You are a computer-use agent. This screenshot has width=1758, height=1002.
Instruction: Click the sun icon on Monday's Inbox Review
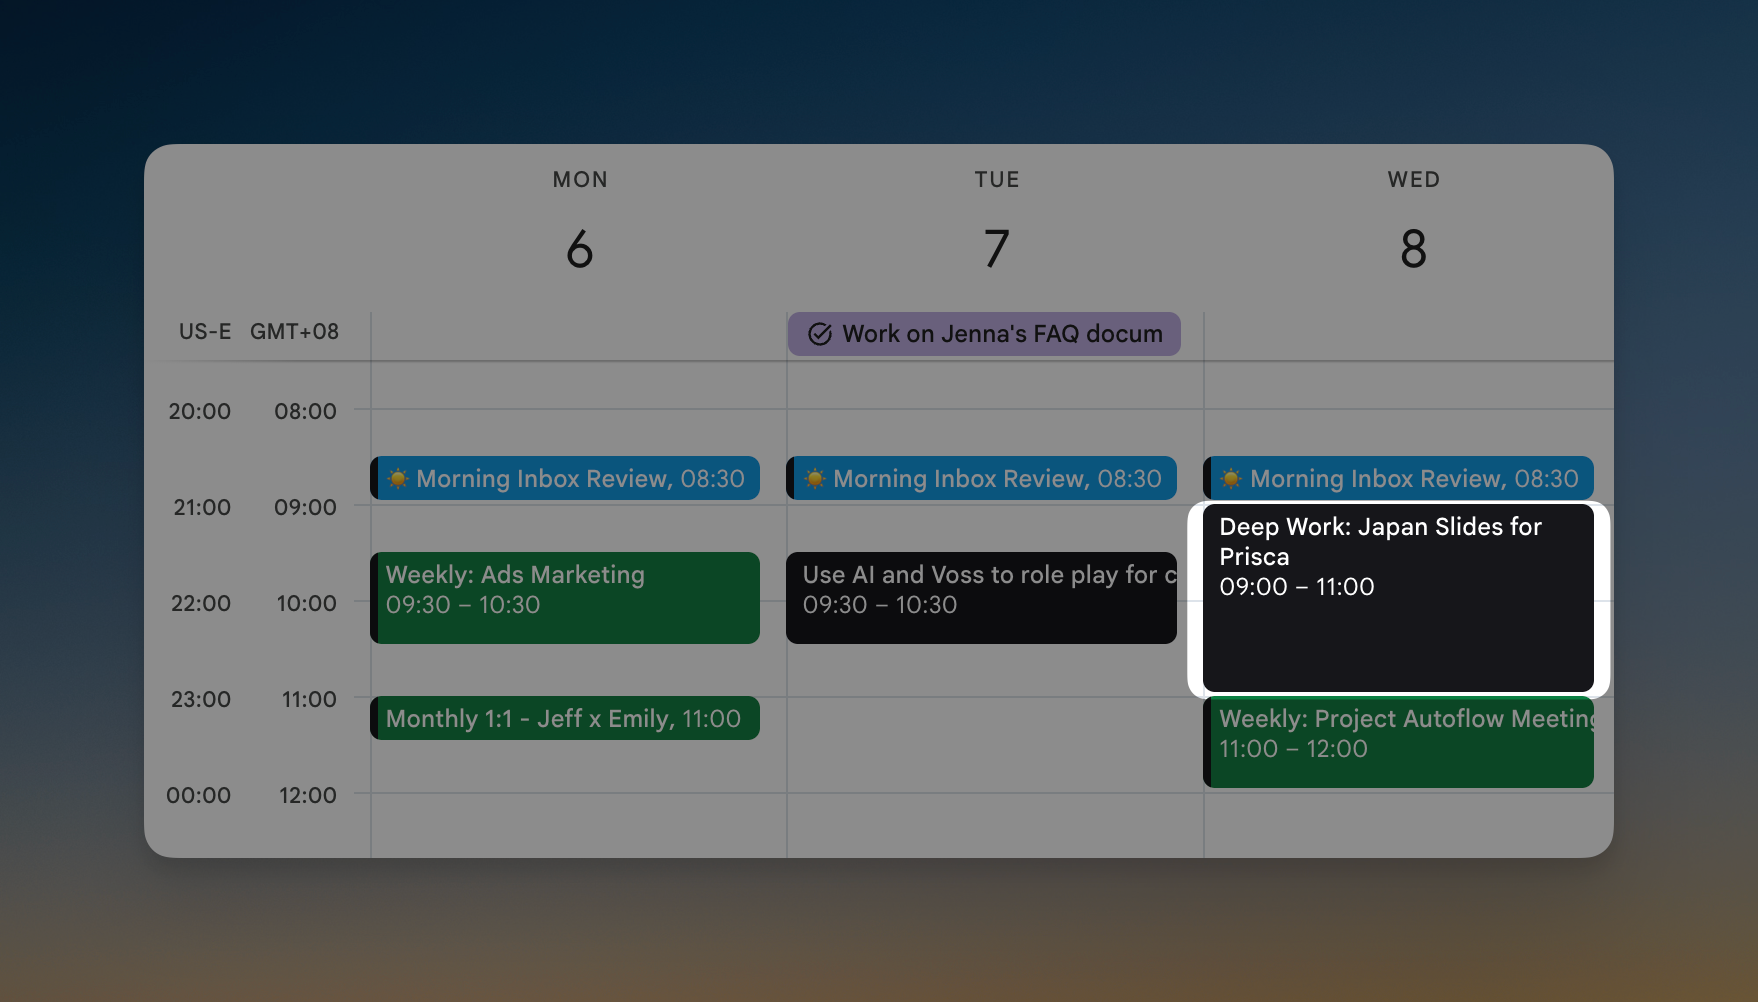point(398,479)
